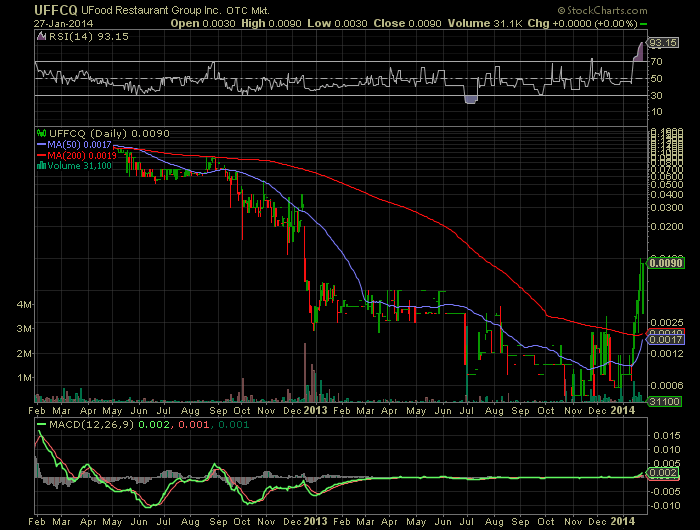Screen dimensions: 700x530
Task: Click the High 0.0090 header value
Action: point(271,23)
